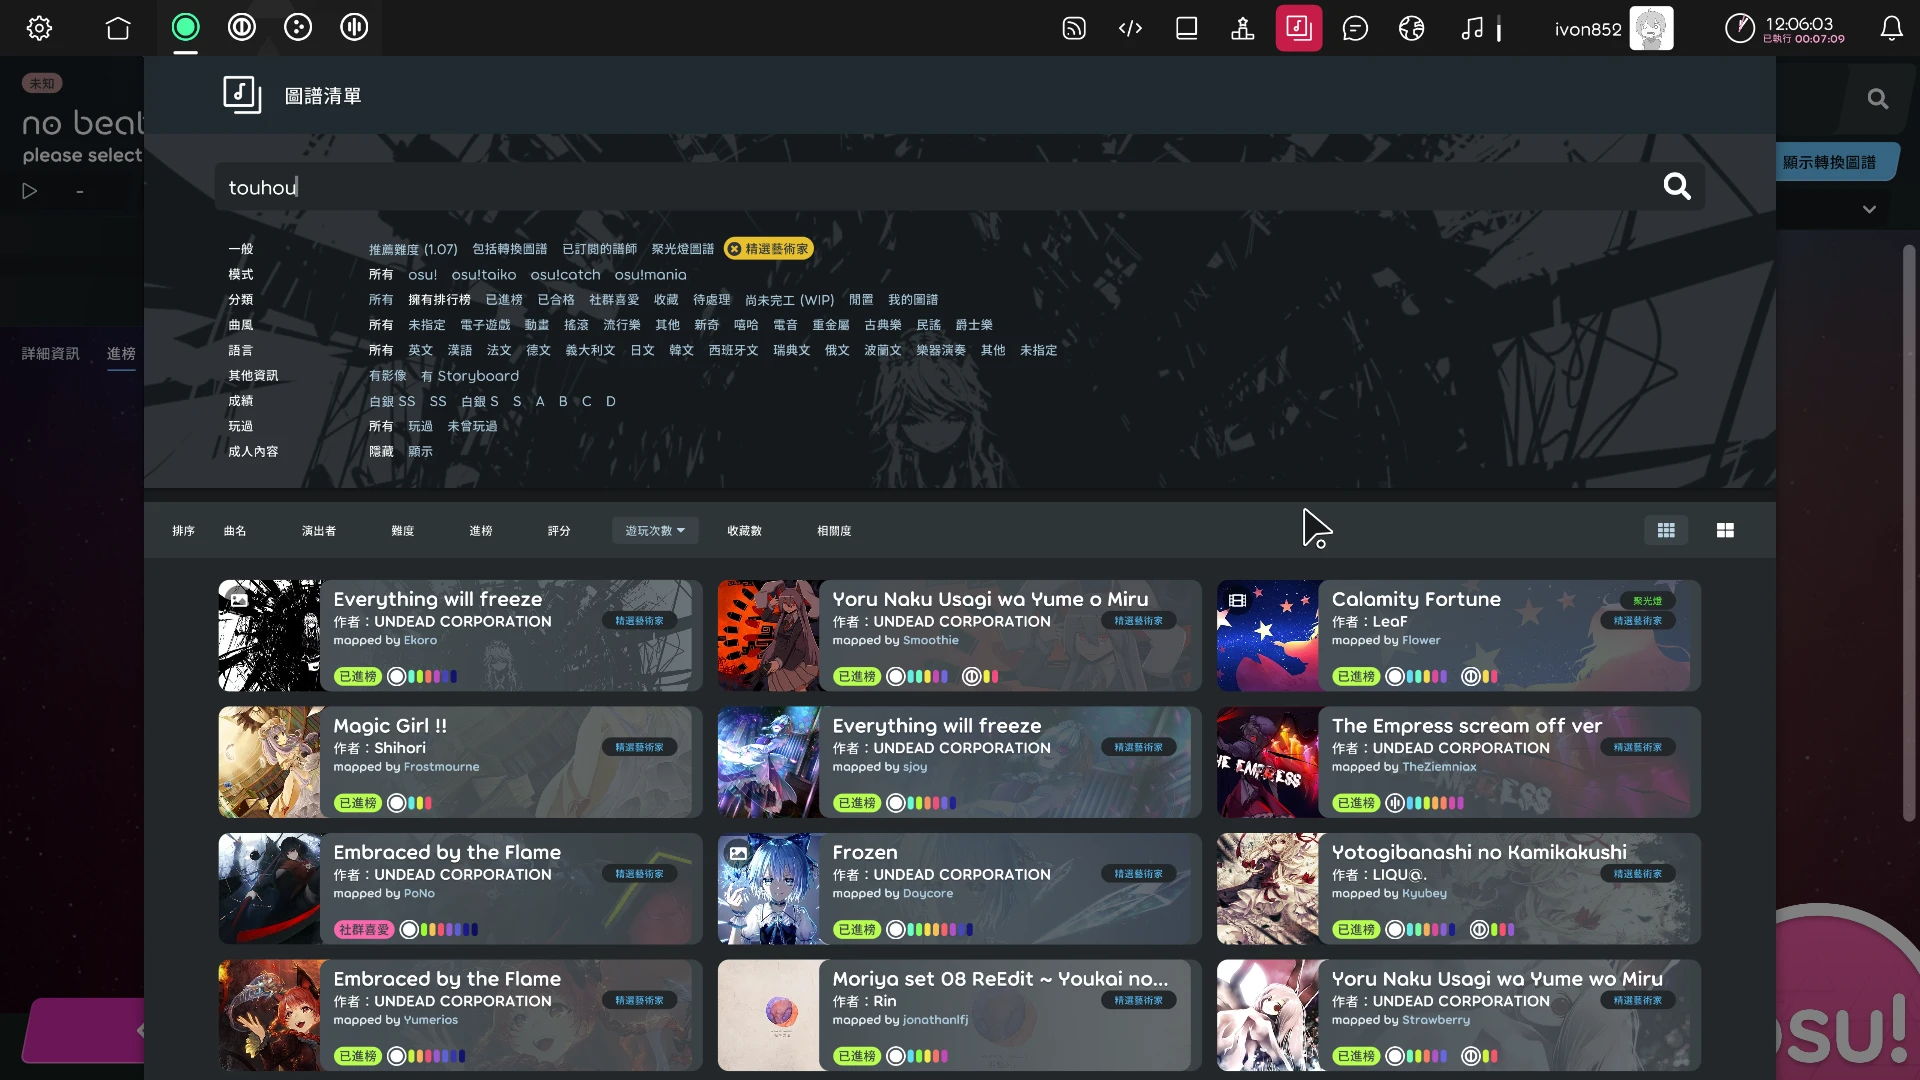Open the wiki book icon
Image resolution: width=1920 pixels, height=1080 pixels.
(x=1187, y=28)
